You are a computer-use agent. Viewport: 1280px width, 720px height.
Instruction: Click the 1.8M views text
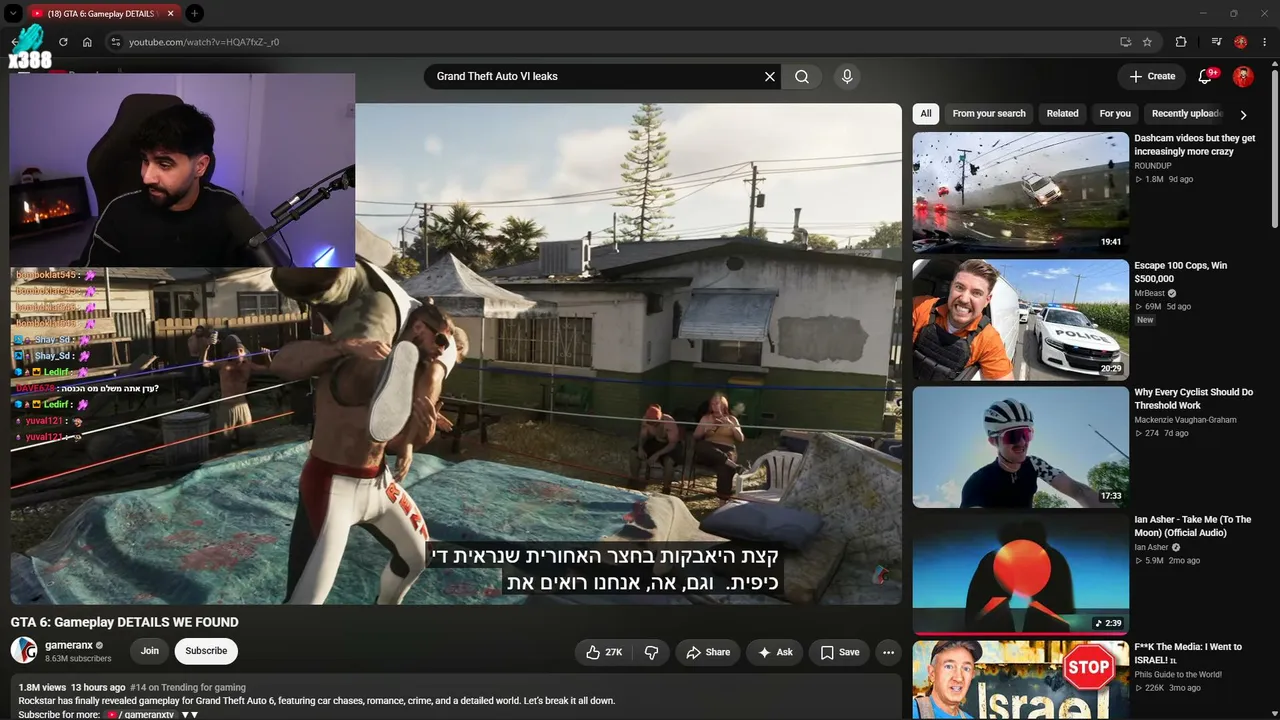click(x=42, y=688)
